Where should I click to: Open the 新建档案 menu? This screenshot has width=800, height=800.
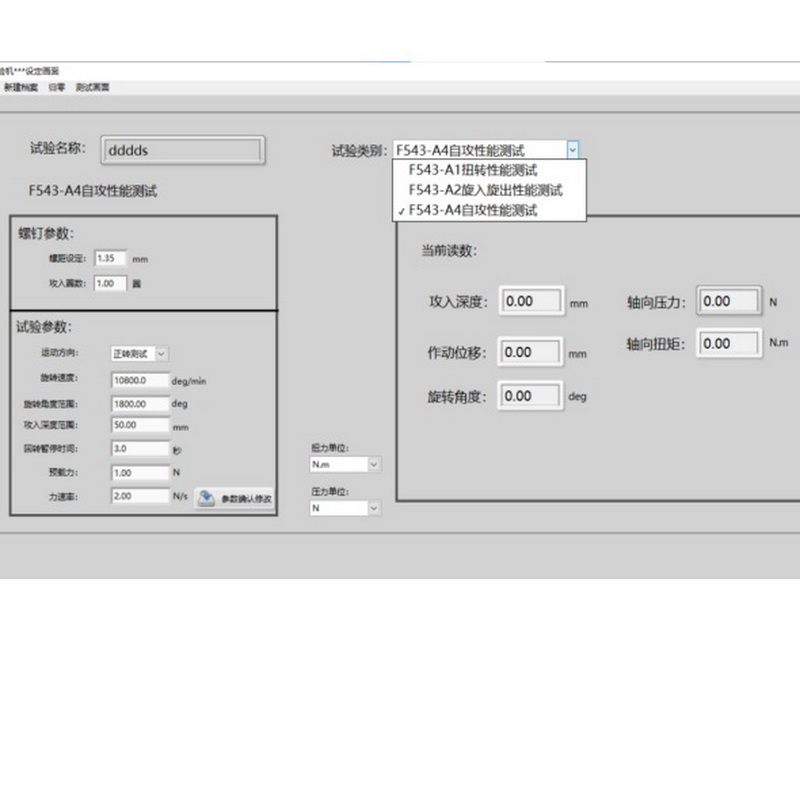coord(21,88)
